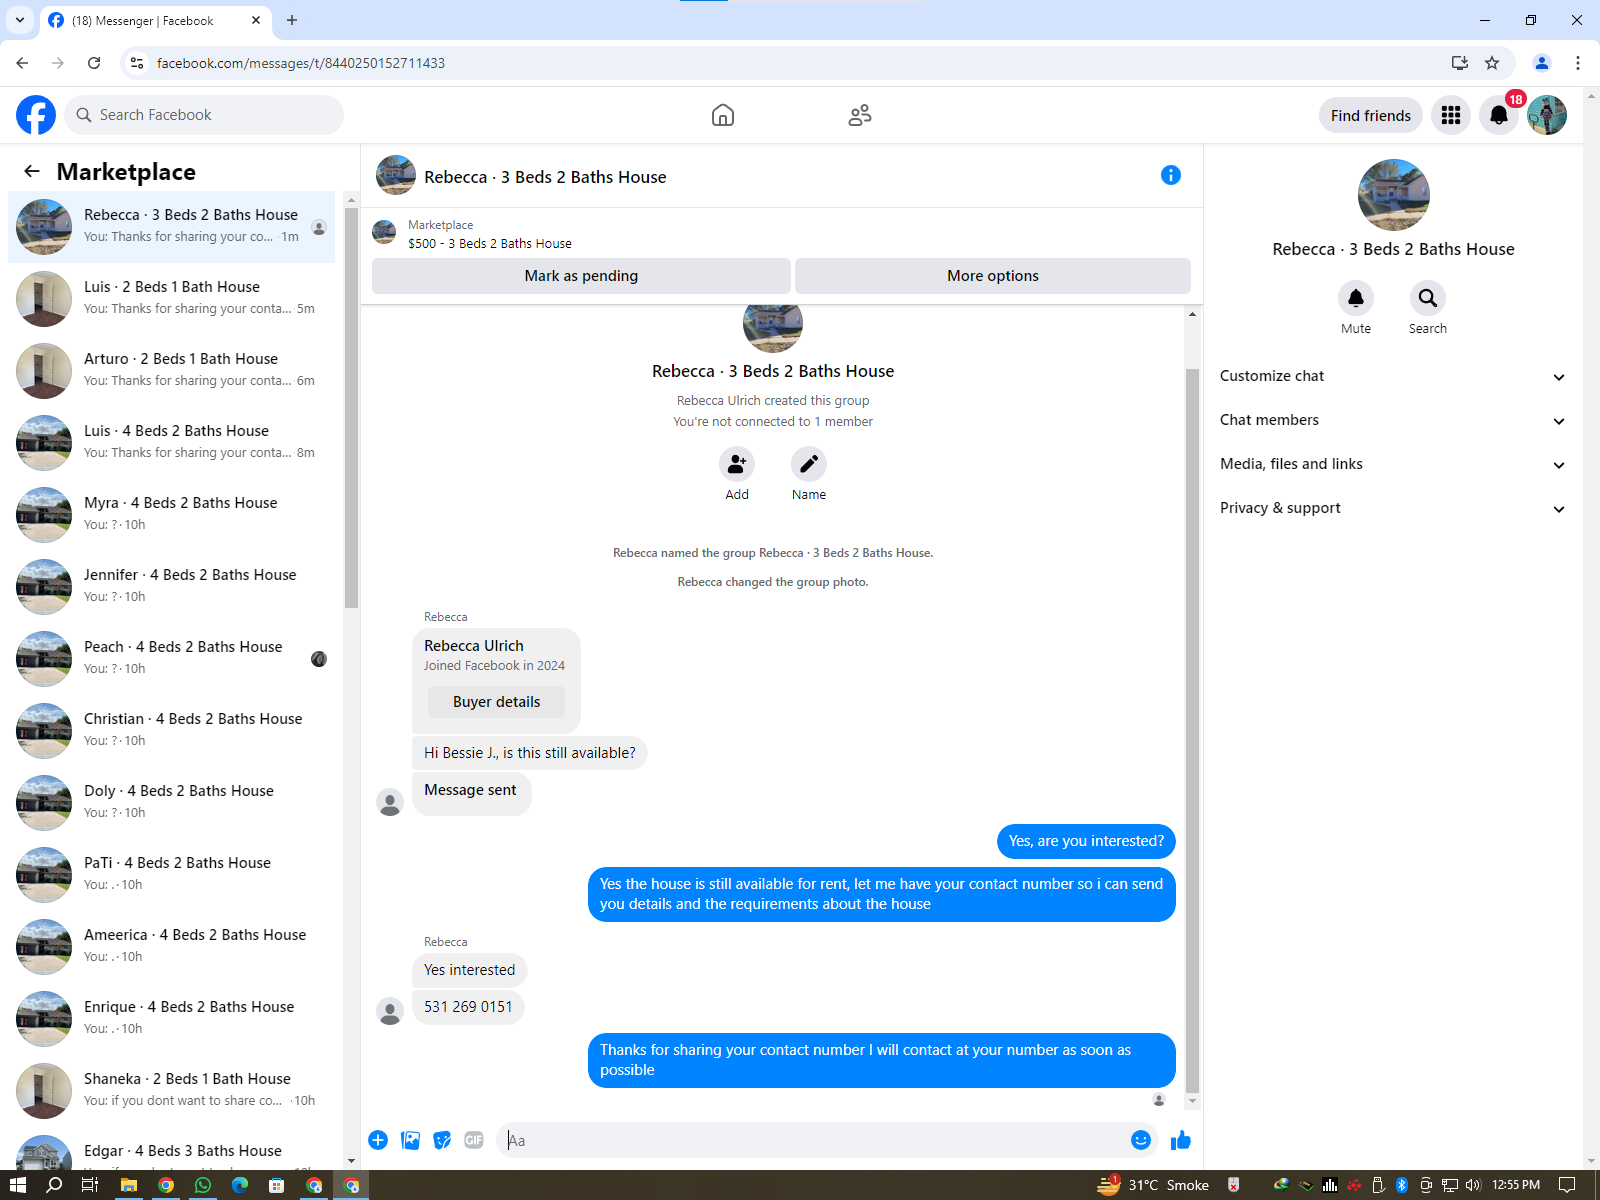
Task: Click the message thread vertical scrollbar
Action: click(x=1192, y=730)
